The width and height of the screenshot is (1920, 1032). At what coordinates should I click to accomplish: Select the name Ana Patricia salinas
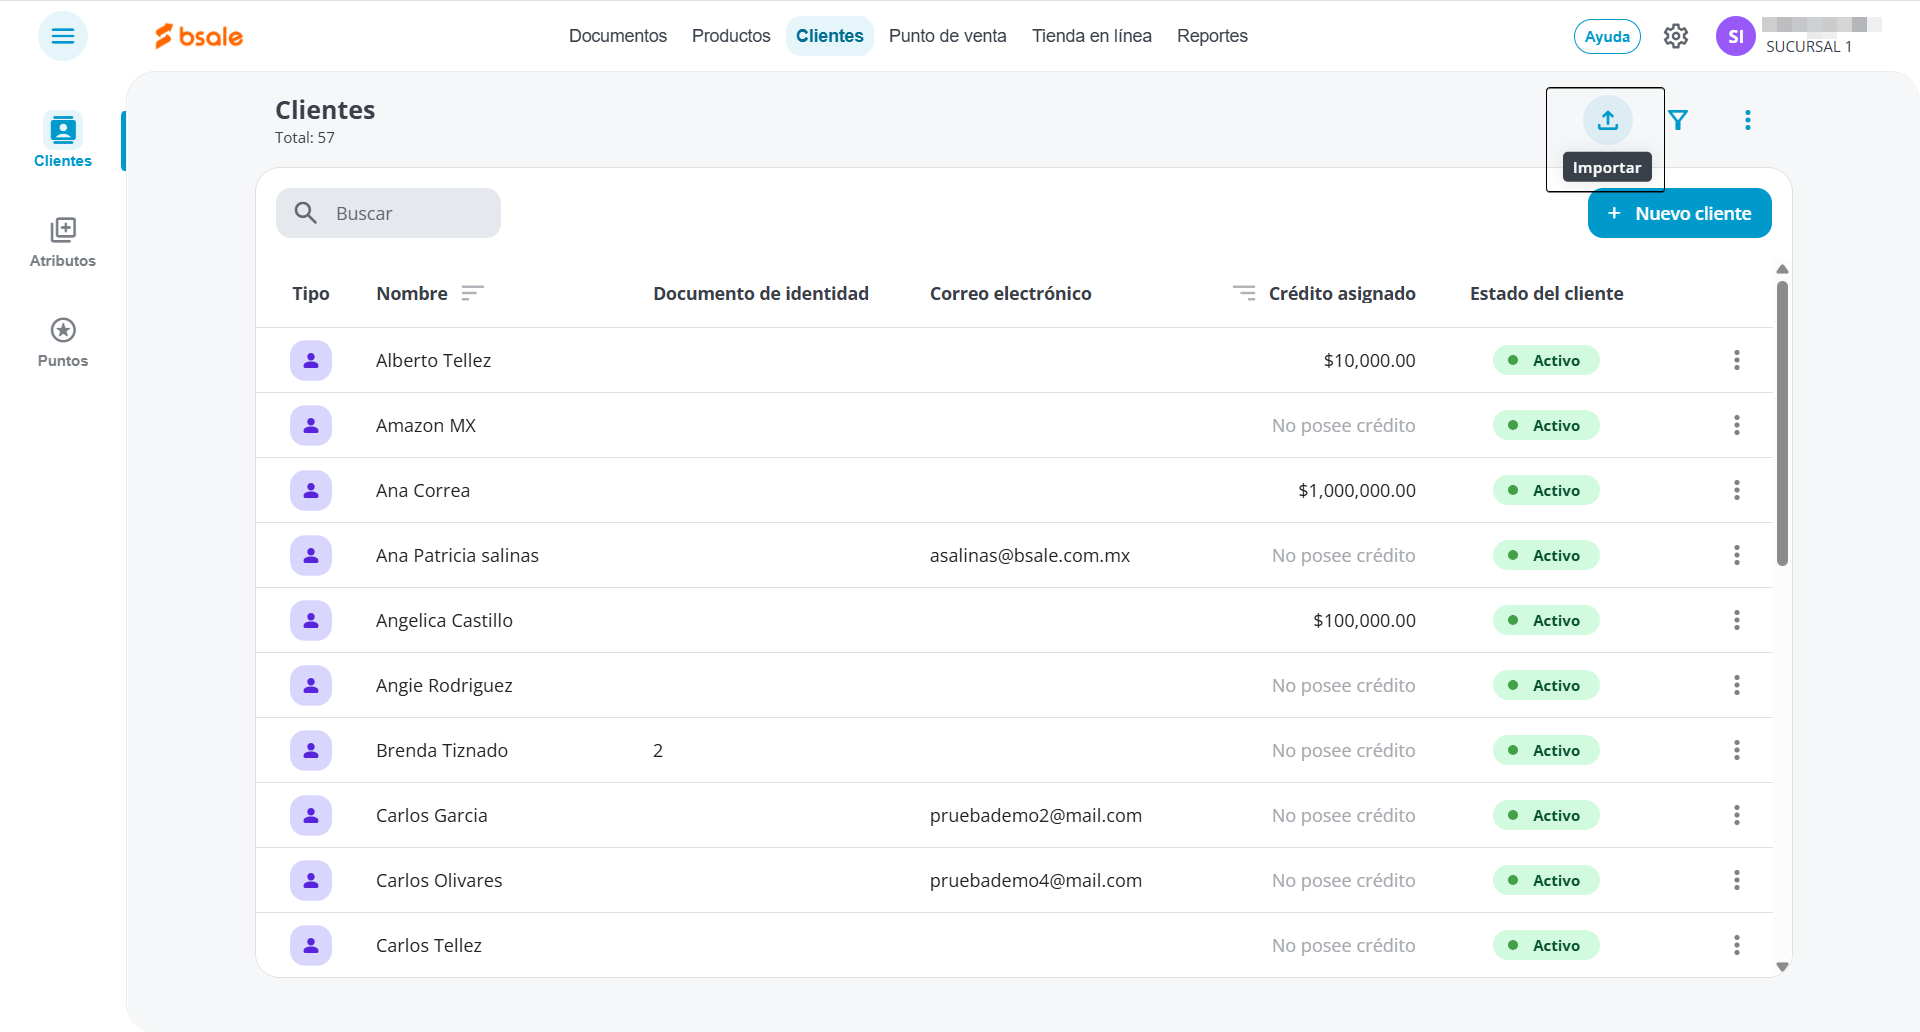pos(457,555)
